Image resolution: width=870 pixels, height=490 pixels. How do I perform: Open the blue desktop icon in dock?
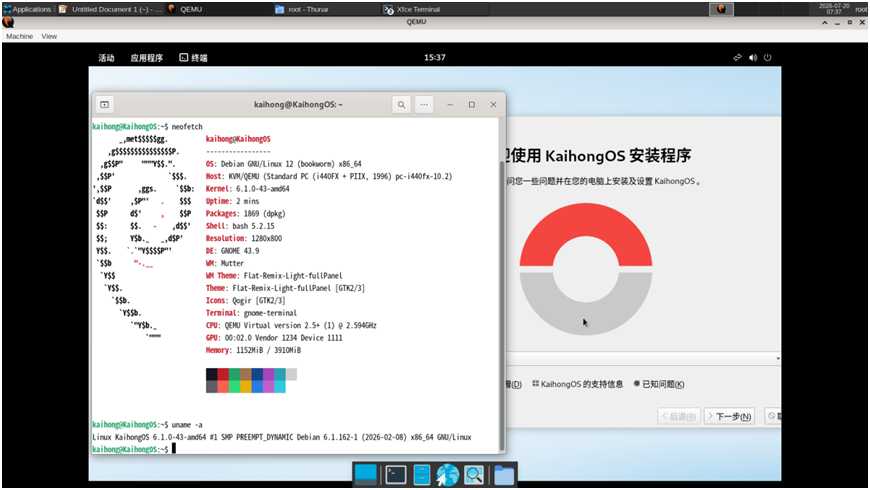[x=365, y=475]
